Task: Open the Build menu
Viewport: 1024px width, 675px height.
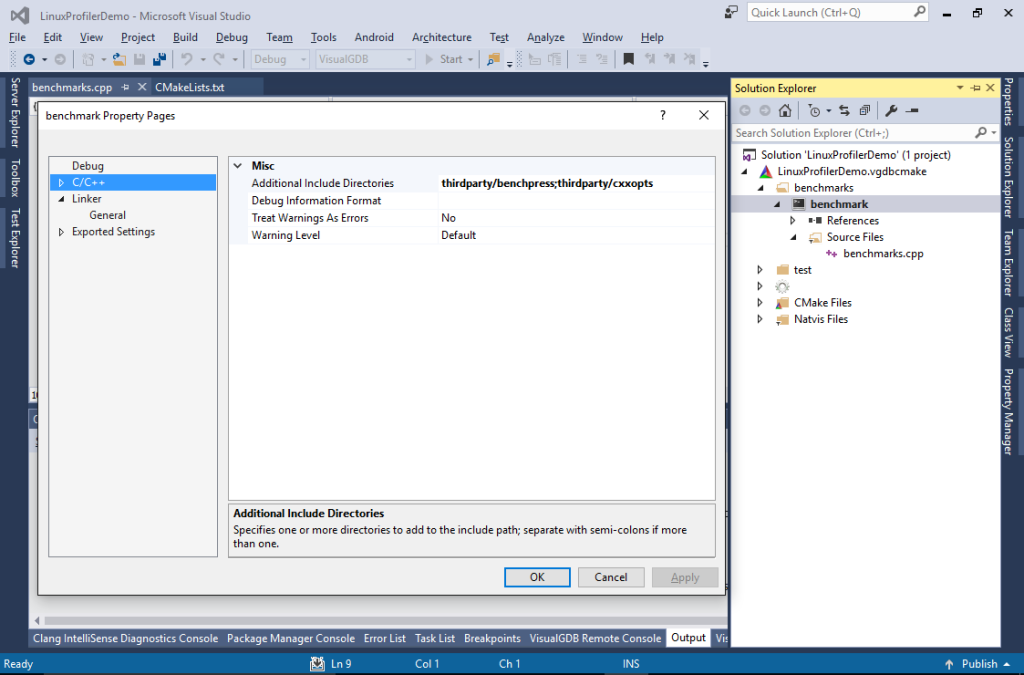Action: coord(185,37)
